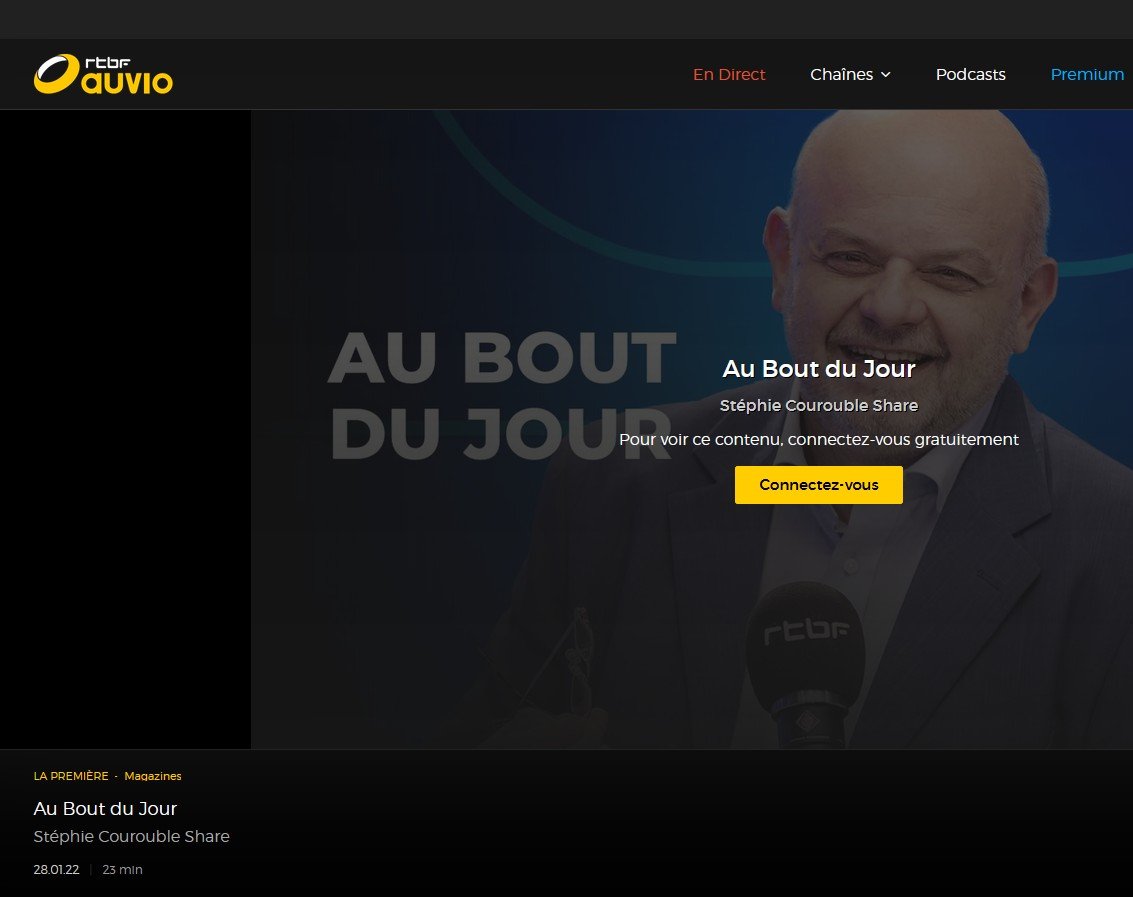Click the Stéphie Courouble Share subtitle below the player

click(132, 836)
